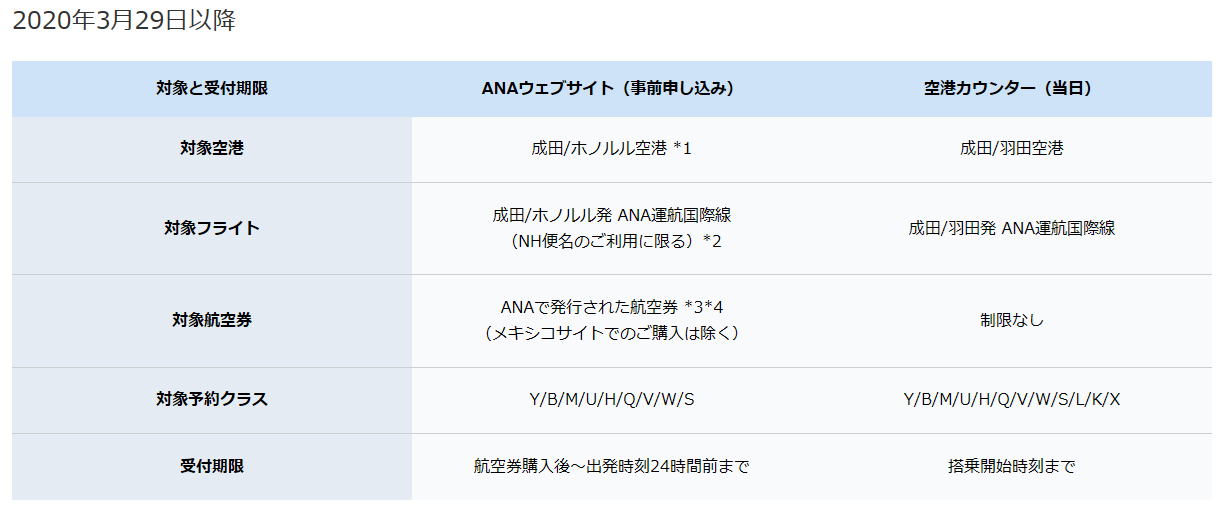Screen dimensions: 1224x506
Task: Select the 対象航空券 row label
Action: [212, 321]
